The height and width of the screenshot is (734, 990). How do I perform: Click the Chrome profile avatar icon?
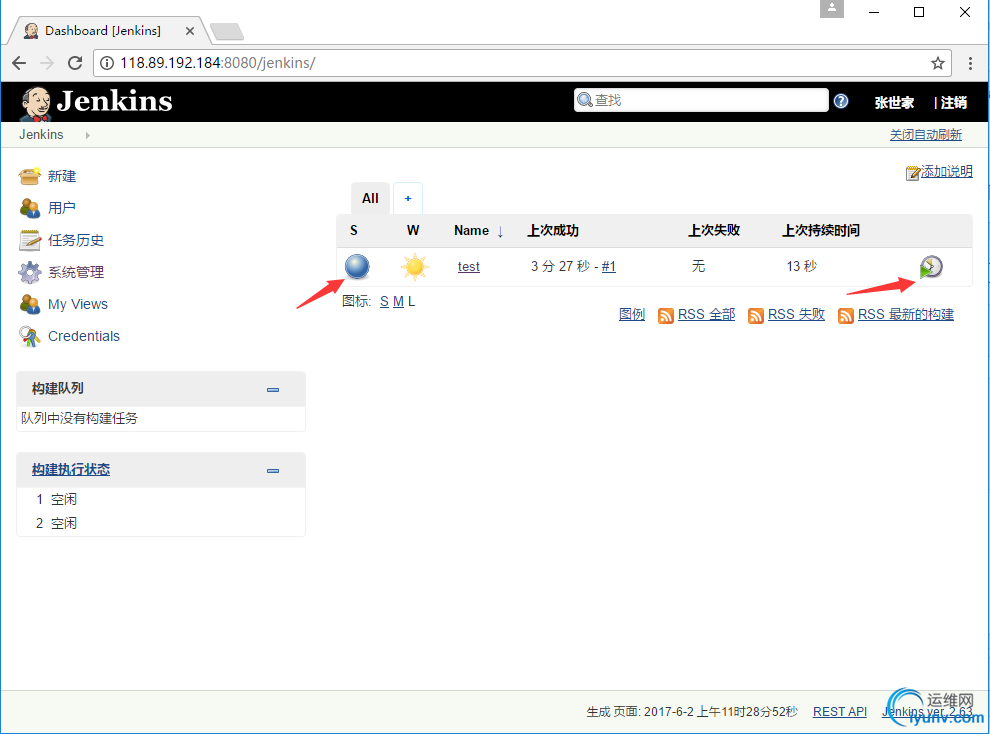point(832,9)
